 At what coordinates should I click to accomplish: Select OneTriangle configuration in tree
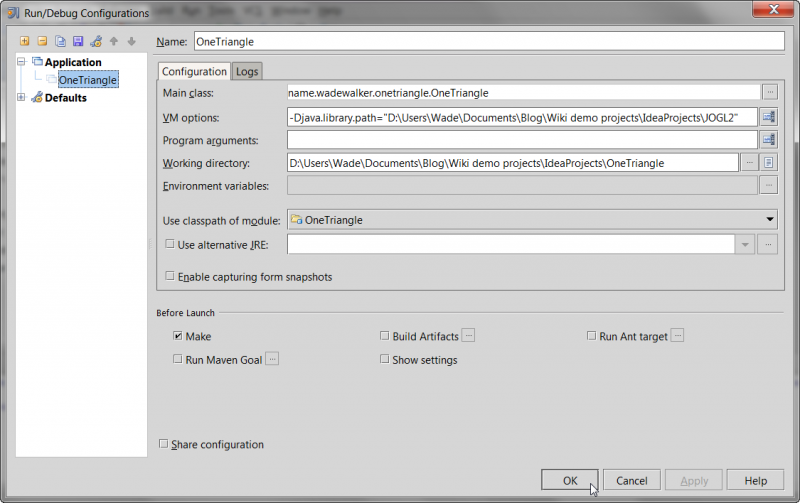(88, 80)
